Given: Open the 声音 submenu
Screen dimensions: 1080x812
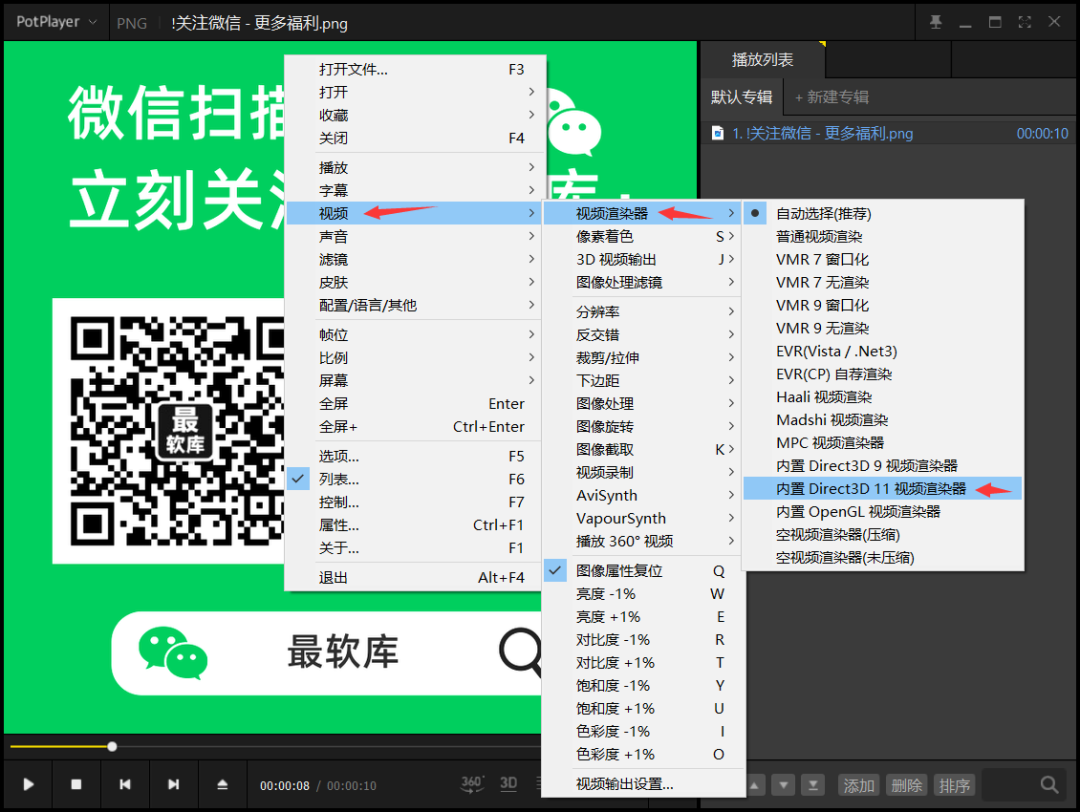Looking at the screenshot, I should point(415,236).
